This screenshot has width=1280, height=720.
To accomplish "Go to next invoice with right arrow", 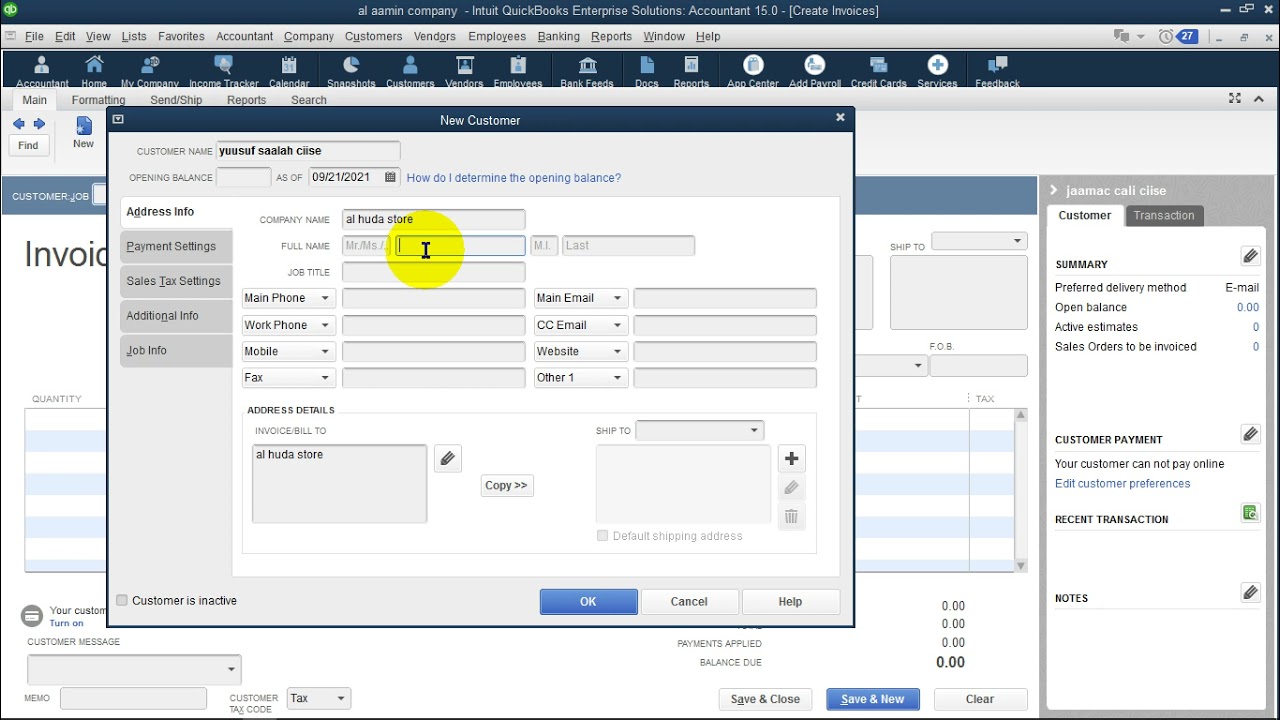I will (x=39, y=124).
